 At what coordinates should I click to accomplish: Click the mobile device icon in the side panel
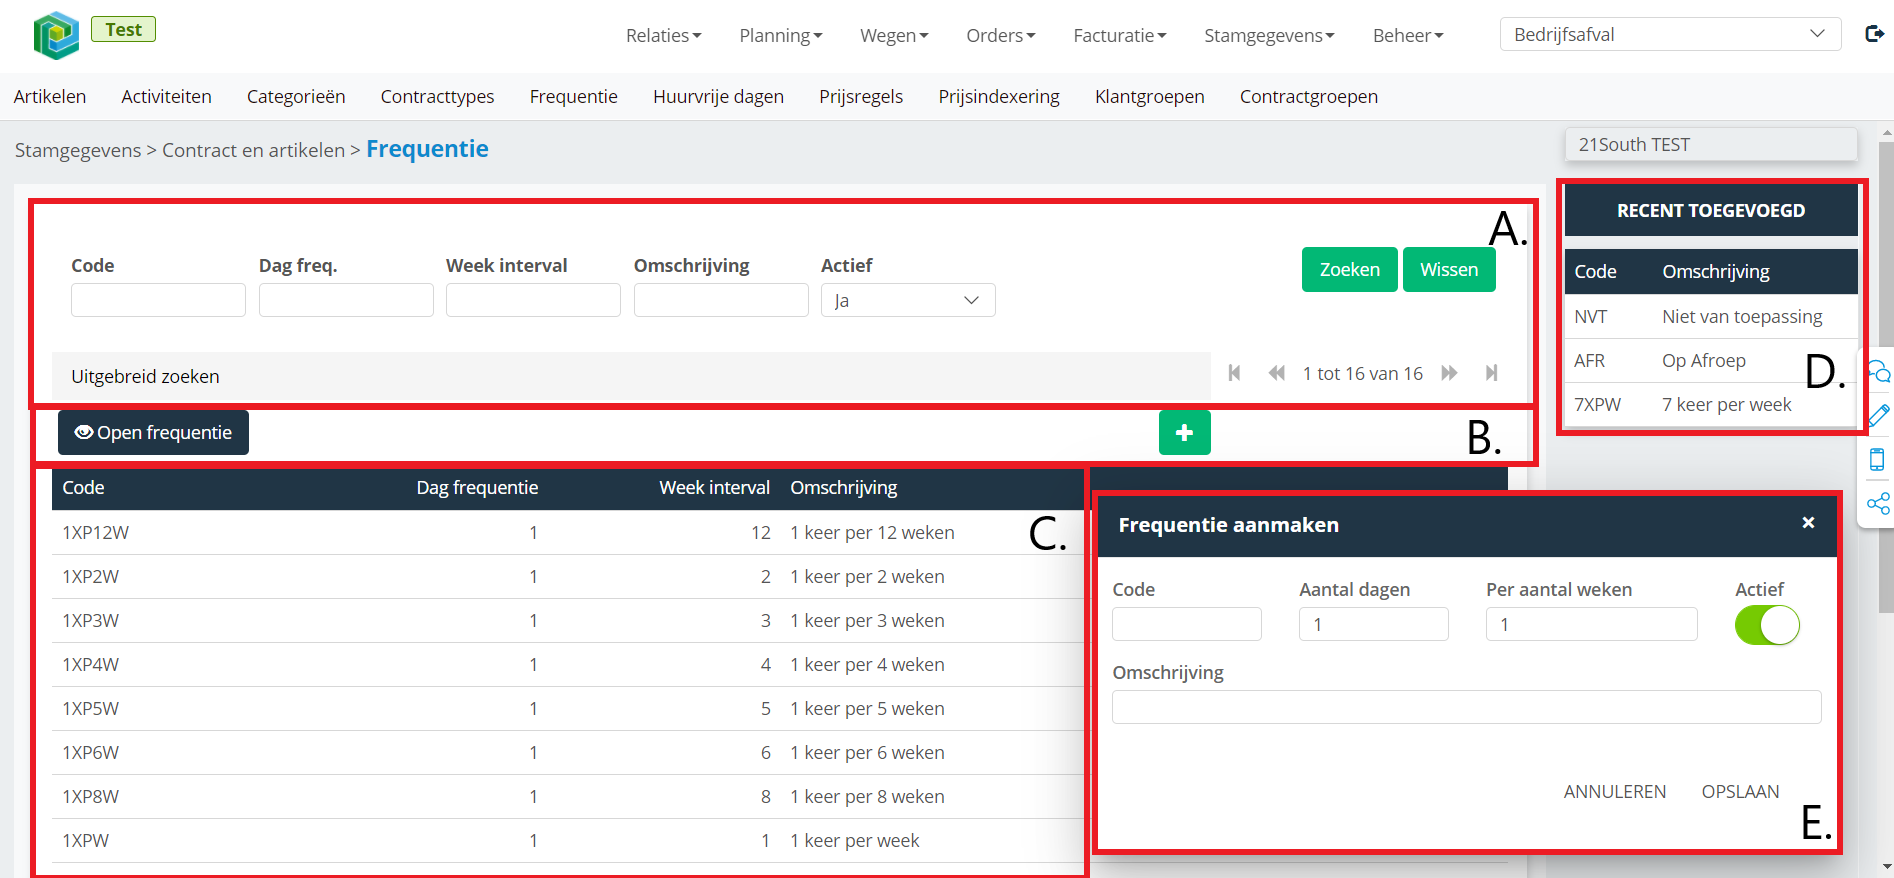pos(1877,460)
